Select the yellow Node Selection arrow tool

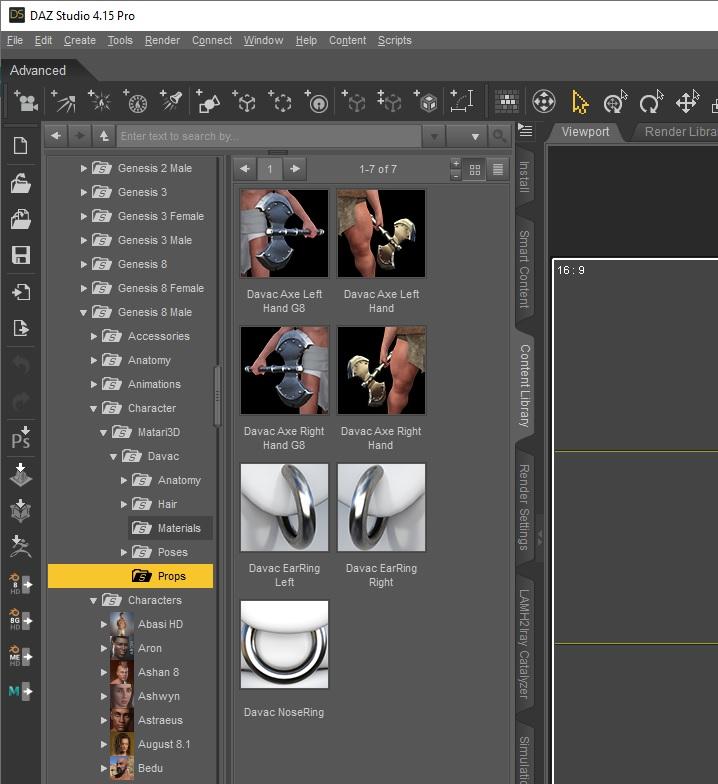(x=580, y=102)
